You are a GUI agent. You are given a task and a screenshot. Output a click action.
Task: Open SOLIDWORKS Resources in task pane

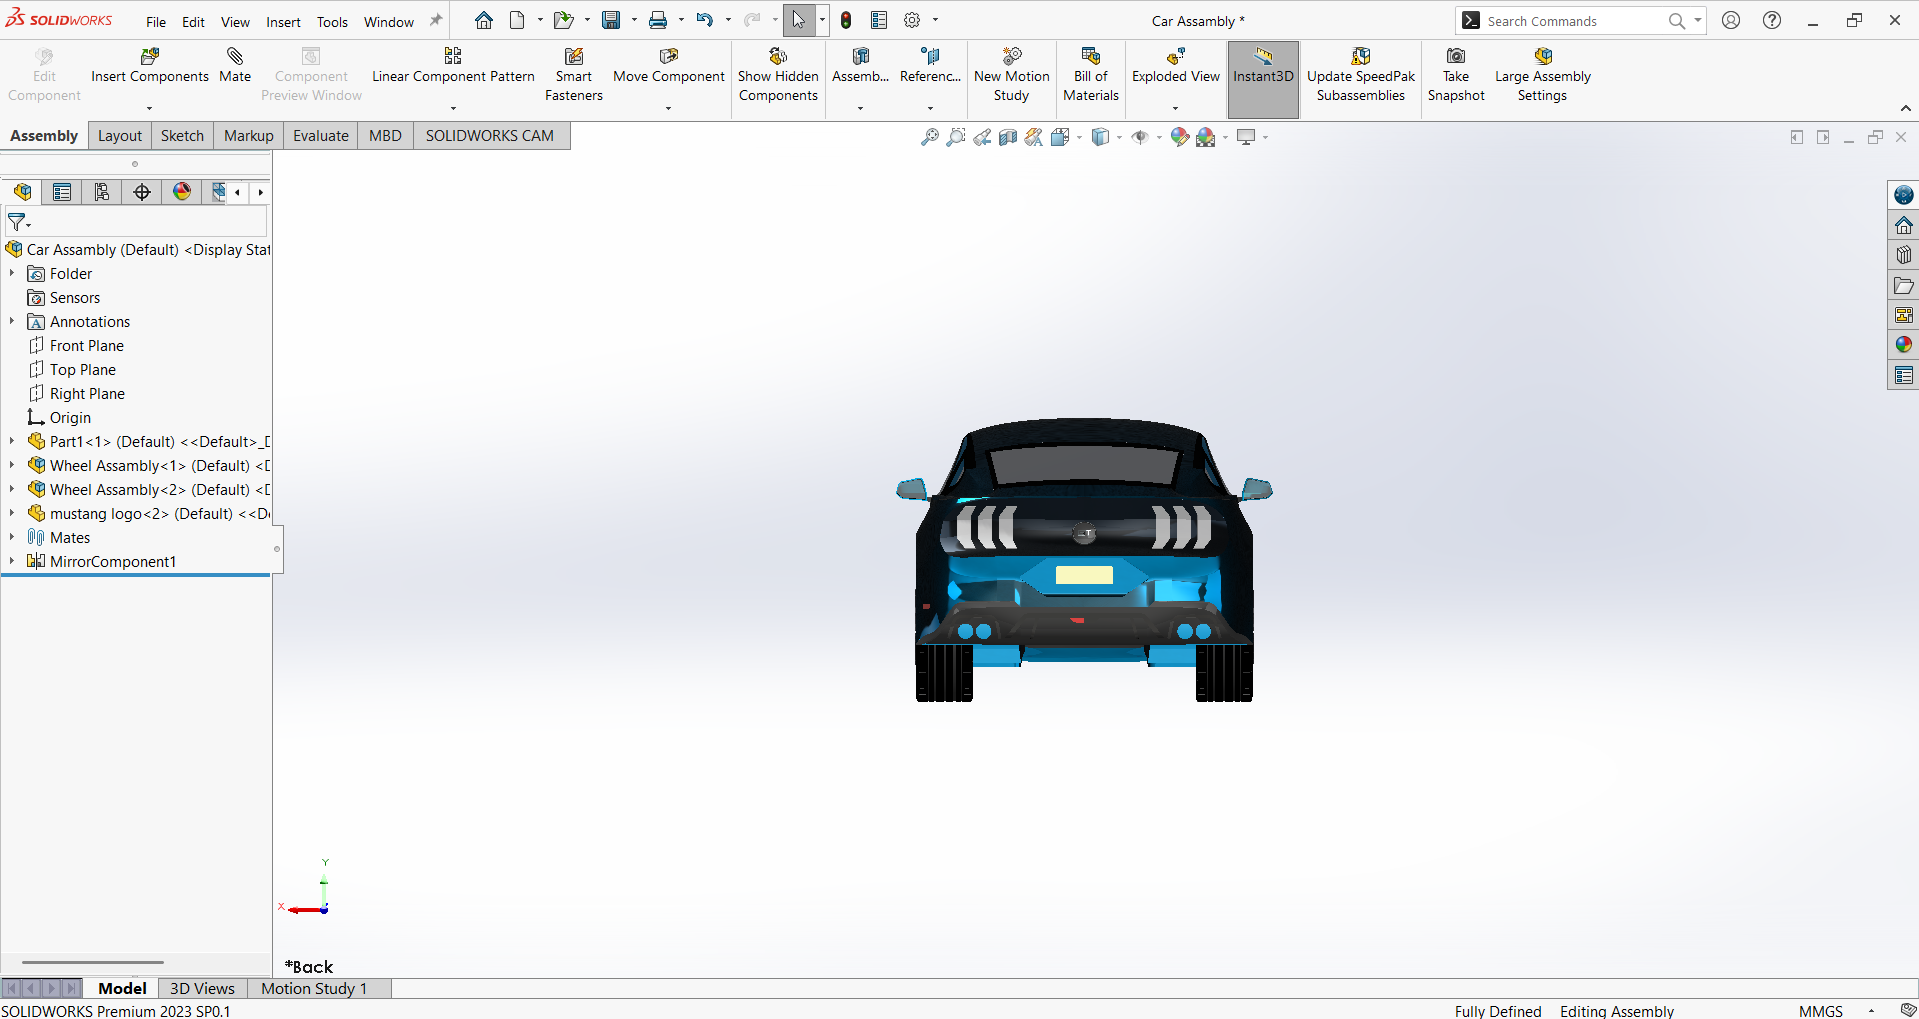coord(1903,225)
